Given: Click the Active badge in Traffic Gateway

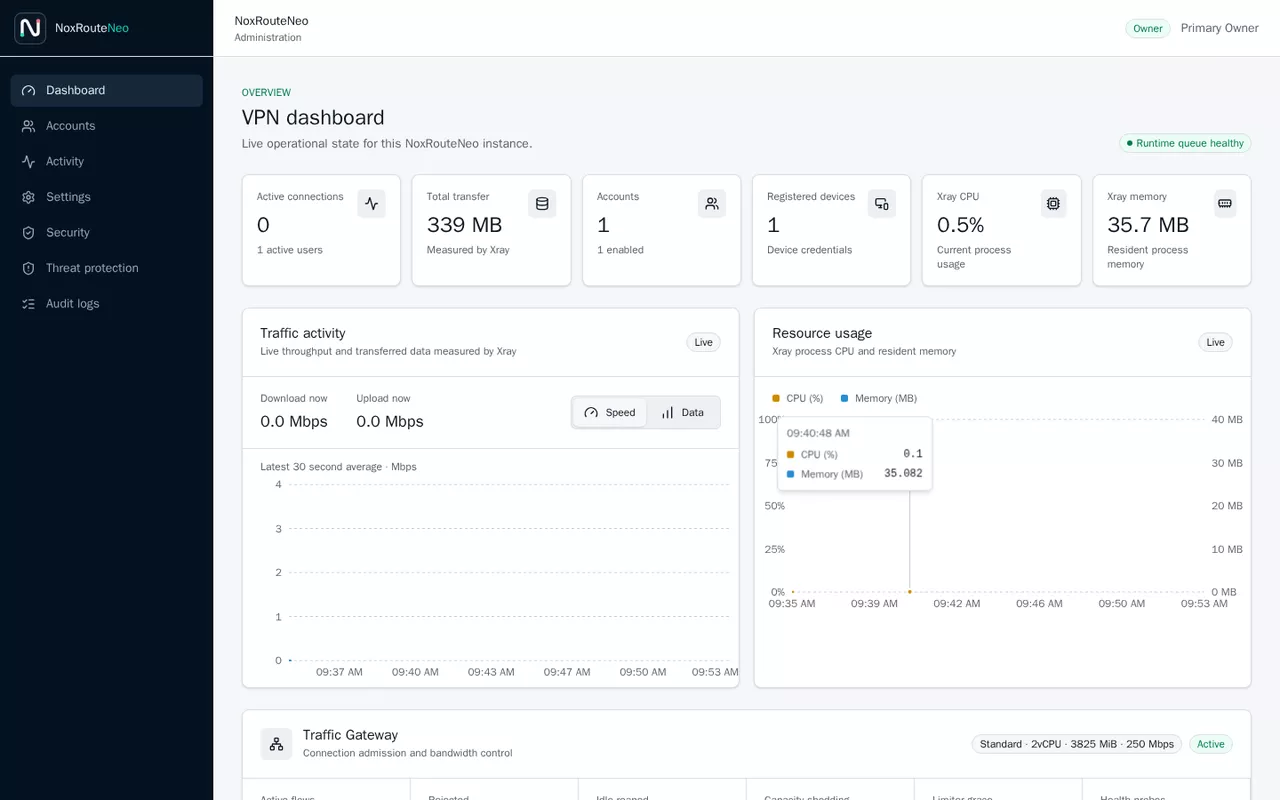Looking at the screenshot, I should pos(1211,744).
